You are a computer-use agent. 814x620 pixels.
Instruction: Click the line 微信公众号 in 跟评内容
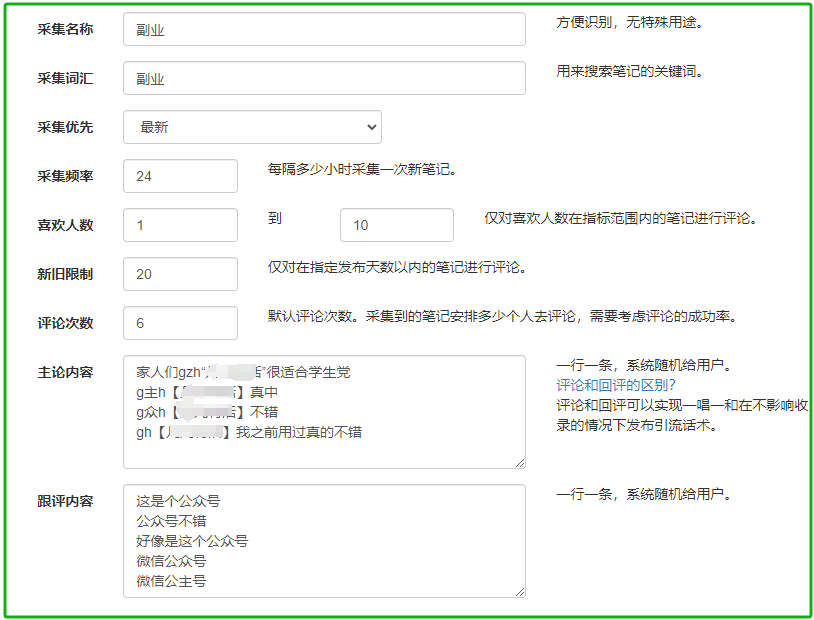click(171, 561)
